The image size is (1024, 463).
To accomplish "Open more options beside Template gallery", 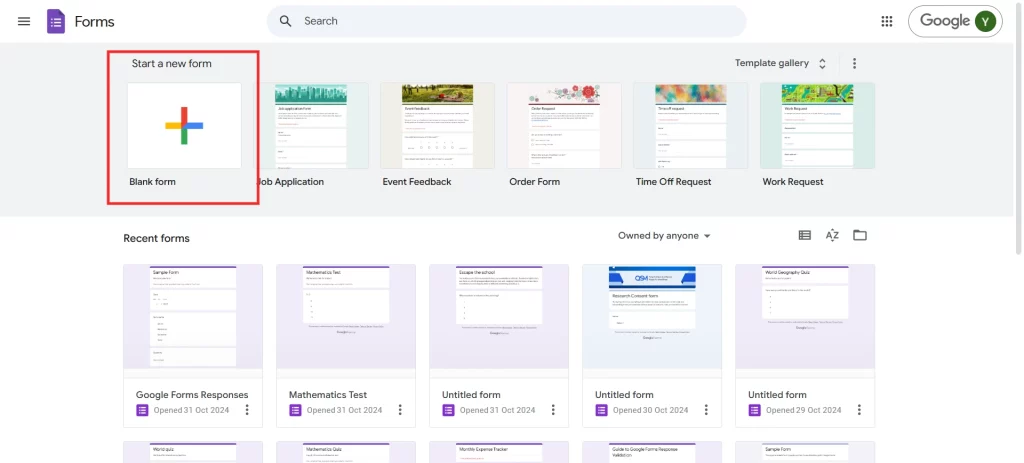I will pyautogui.click(x=854, y=63).
